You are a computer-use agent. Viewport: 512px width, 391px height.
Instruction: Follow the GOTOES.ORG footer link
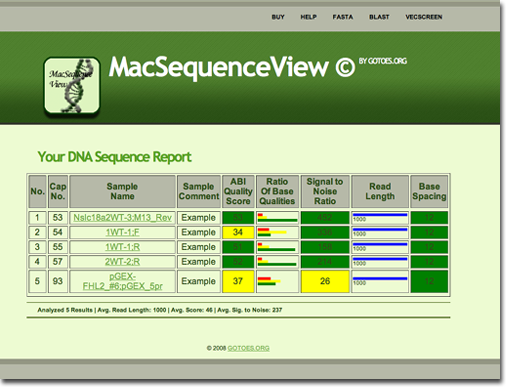248,348
